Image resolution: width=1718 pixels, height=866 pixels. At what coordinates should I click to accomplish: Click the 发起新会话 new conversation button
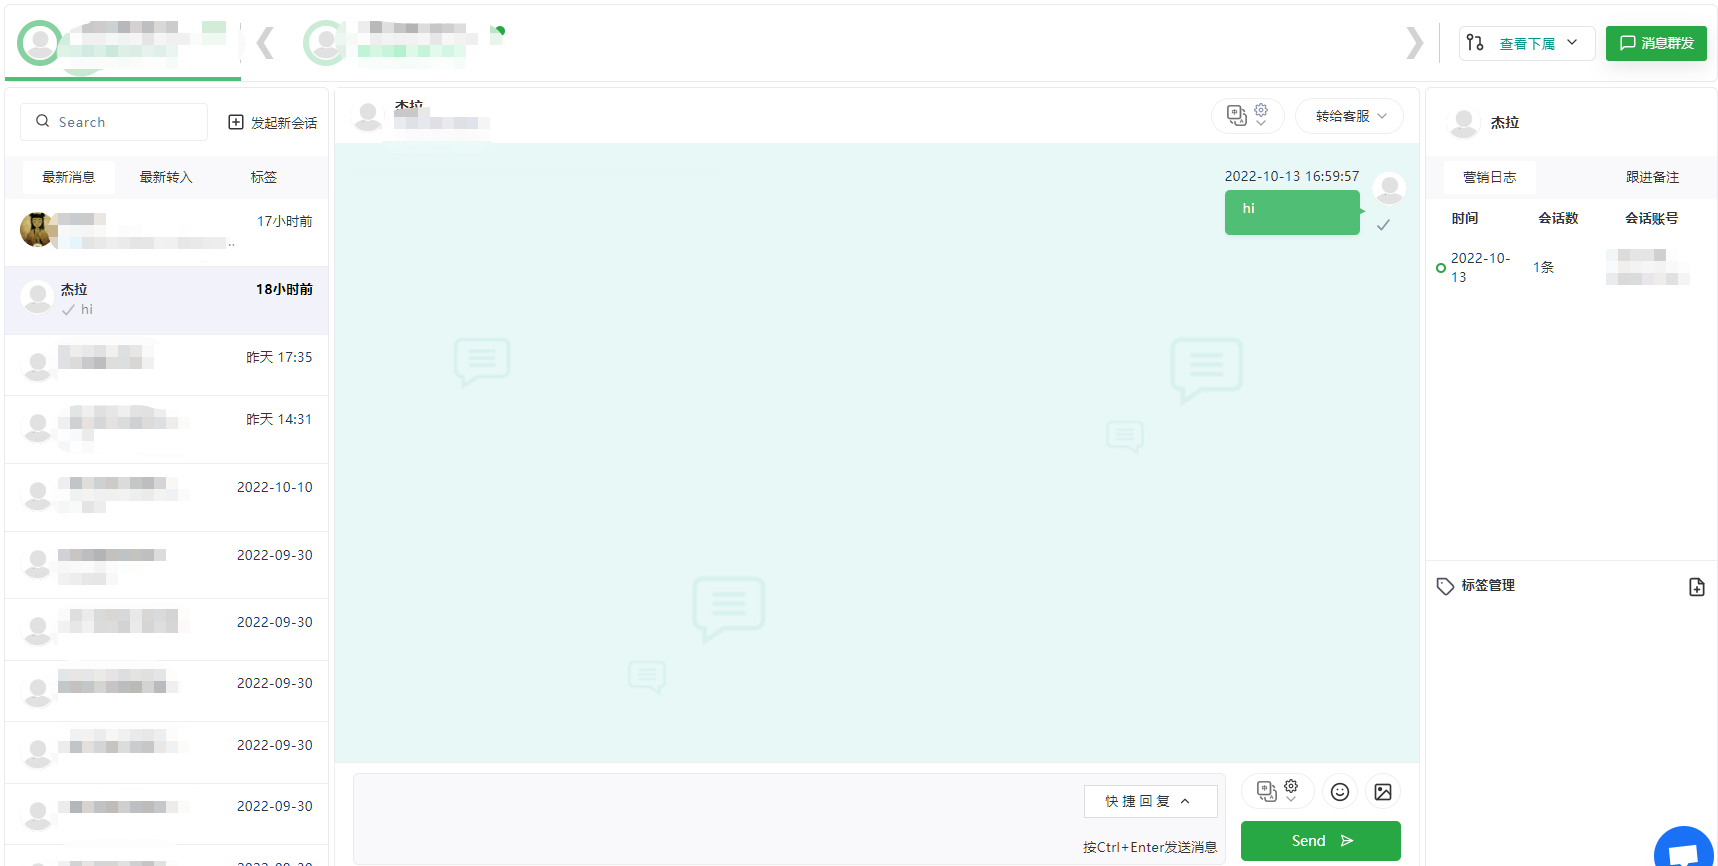[273, 122]
